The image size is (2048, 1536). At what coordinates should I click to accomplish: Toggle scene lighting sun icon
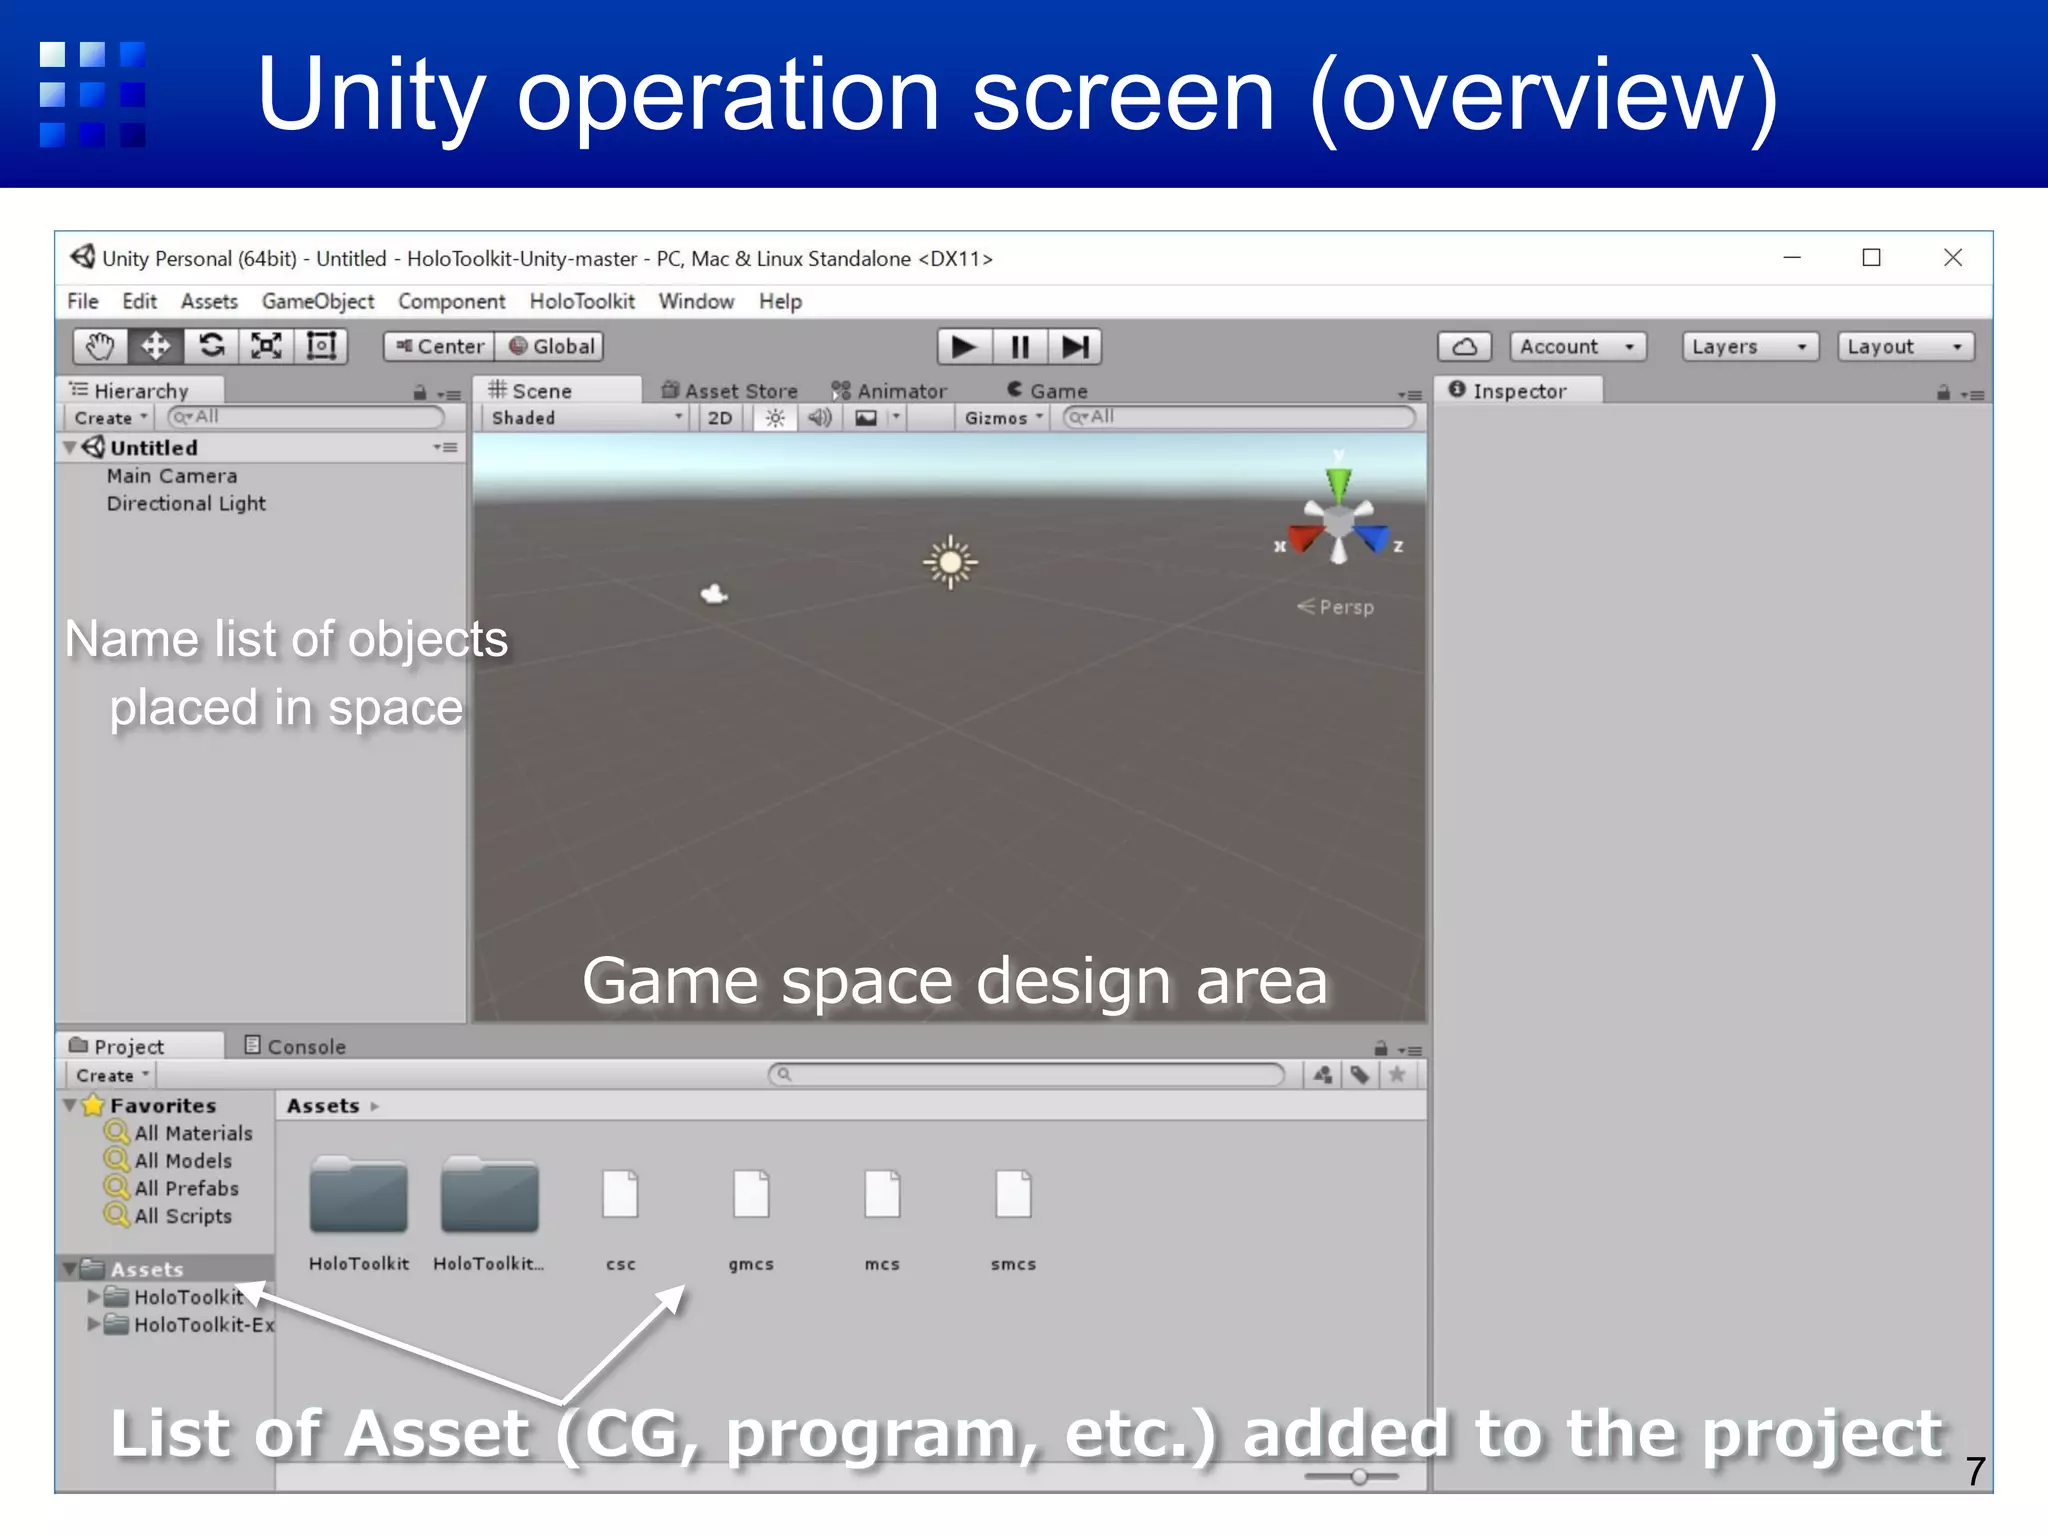(x=775, y=418)
